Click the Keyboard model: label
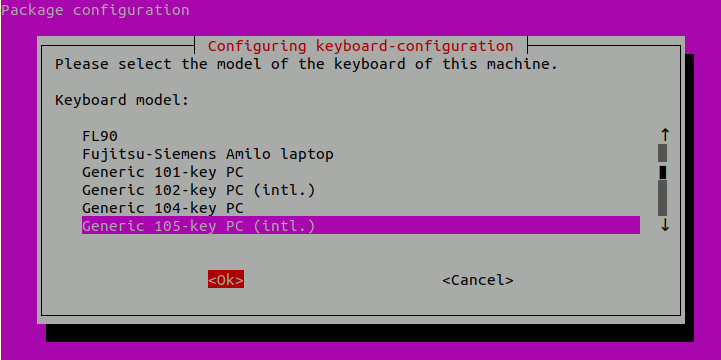The height and width of the screenshot is (360, 721). pyautogui.click(x=122, y=99)
